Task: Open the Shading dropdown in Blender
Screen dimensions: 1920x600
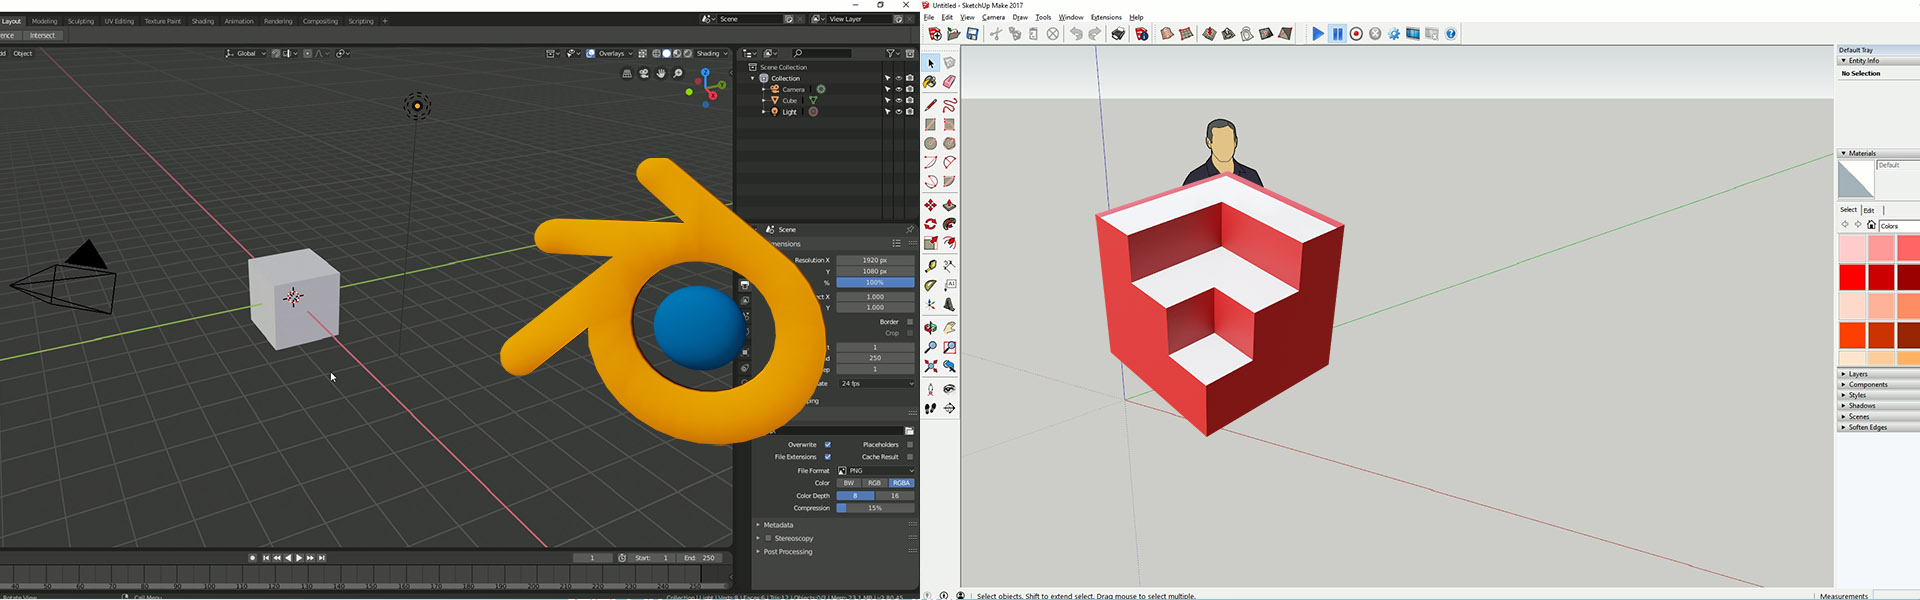Action: (711, 53)
